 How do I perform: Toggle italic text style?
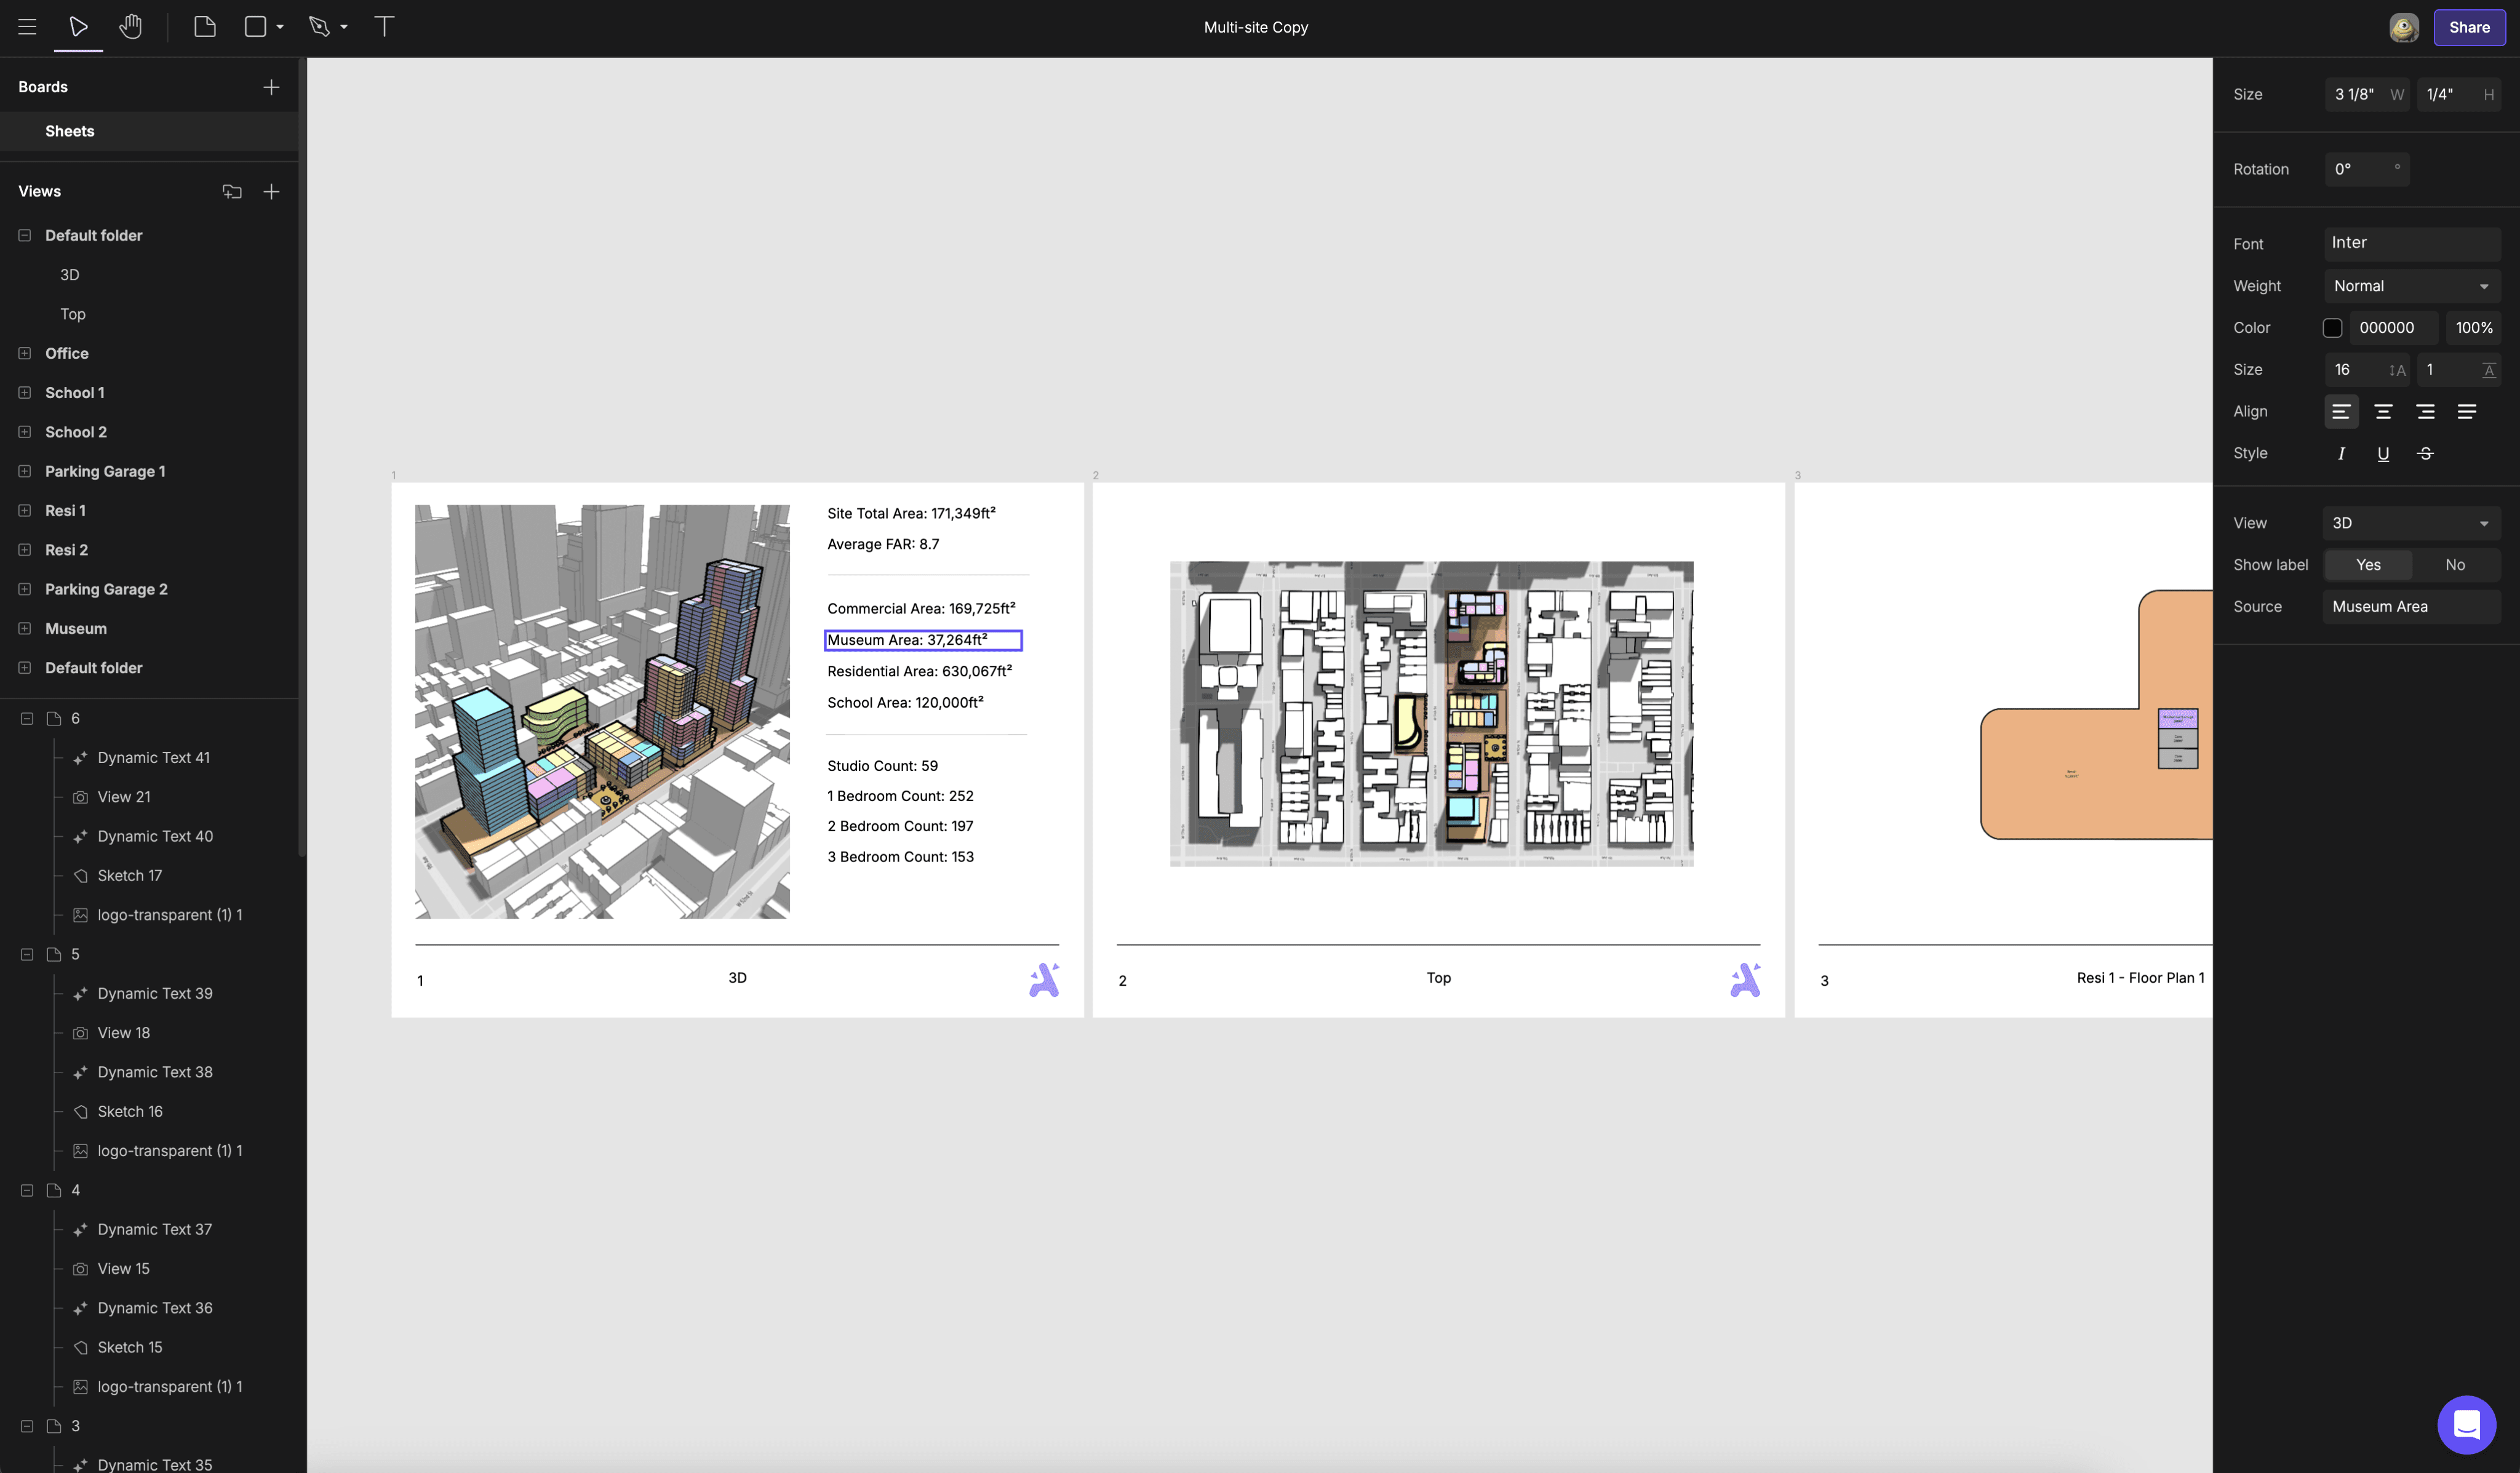(x=2341, y=454)
